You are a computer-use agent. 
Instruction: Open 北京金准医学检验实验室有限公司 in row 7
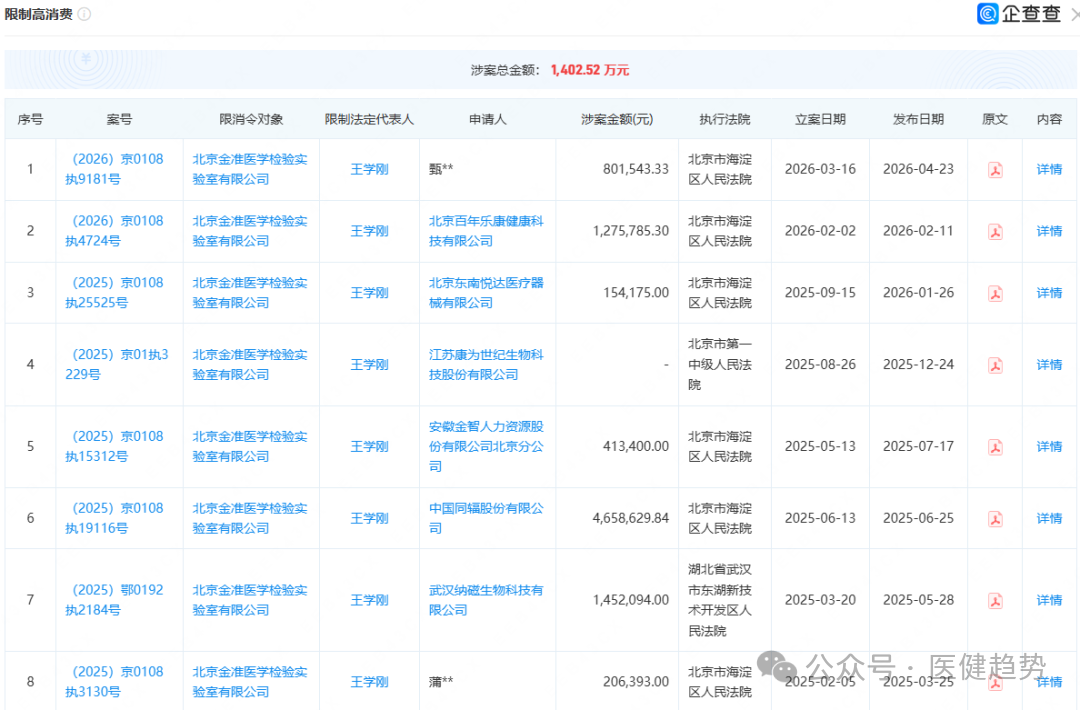coord(250,601)
